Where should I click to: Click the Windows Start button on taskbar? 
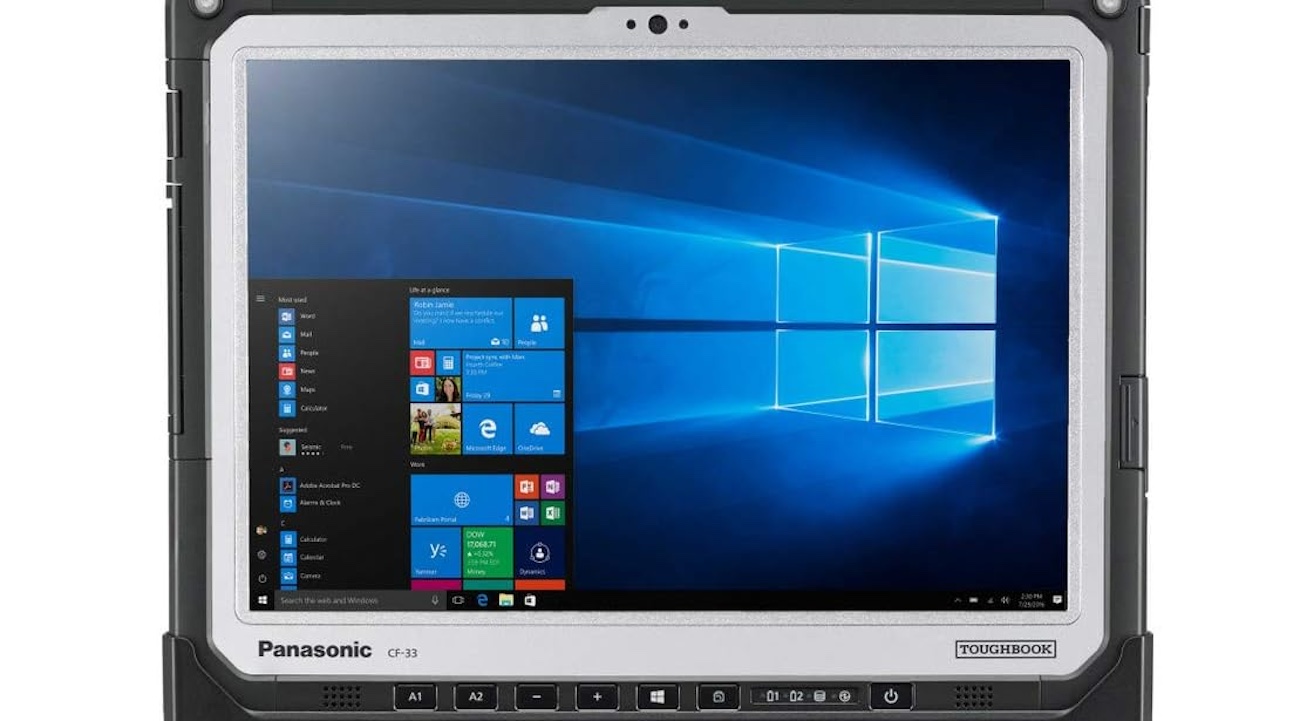click(263, 600)
